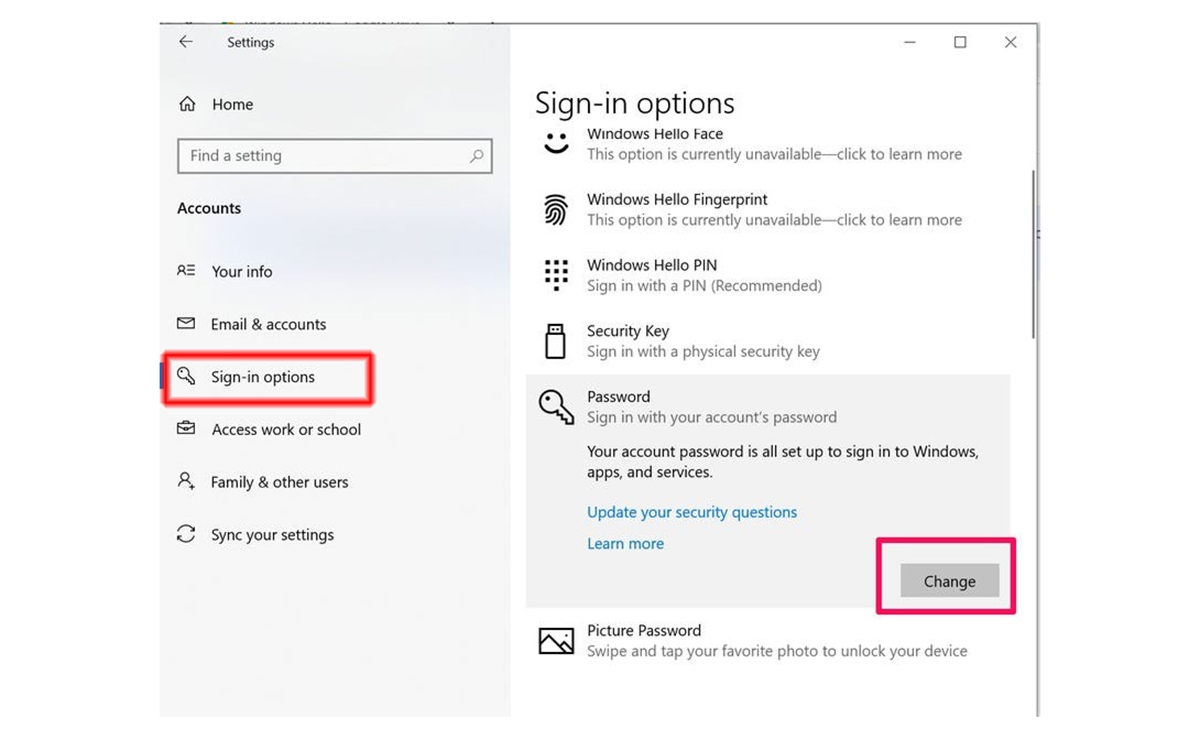The height and width of the screenshot is (739, 1200).
Task: Click the vertical scrollbar thumb
Action: (x=1033, y=254)
